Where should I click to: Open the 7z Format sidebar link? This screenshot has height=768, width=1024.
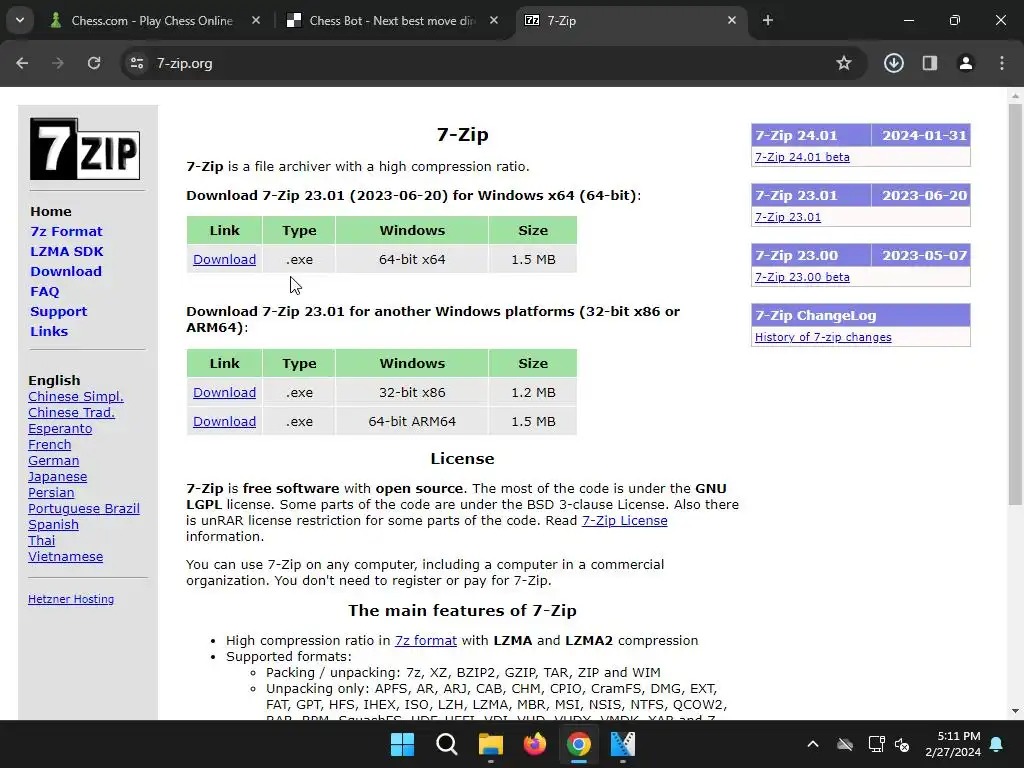[66, 231]
